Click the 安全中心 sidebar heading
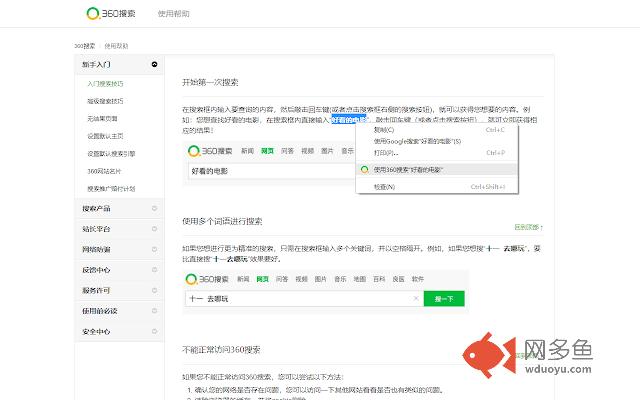This screenshot has width=640, height=400. [x=96, y=331]
